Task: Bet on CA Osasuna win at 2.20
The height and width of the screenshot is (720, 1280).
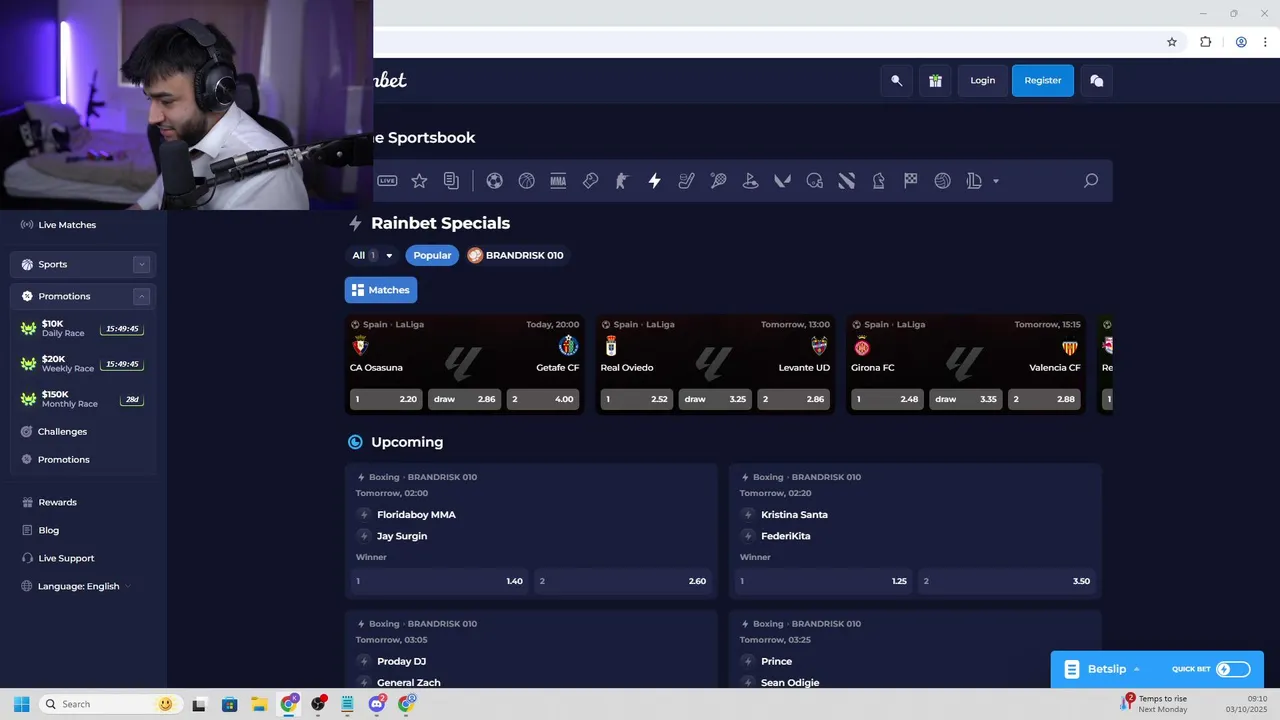Action: tap(386, 399)
